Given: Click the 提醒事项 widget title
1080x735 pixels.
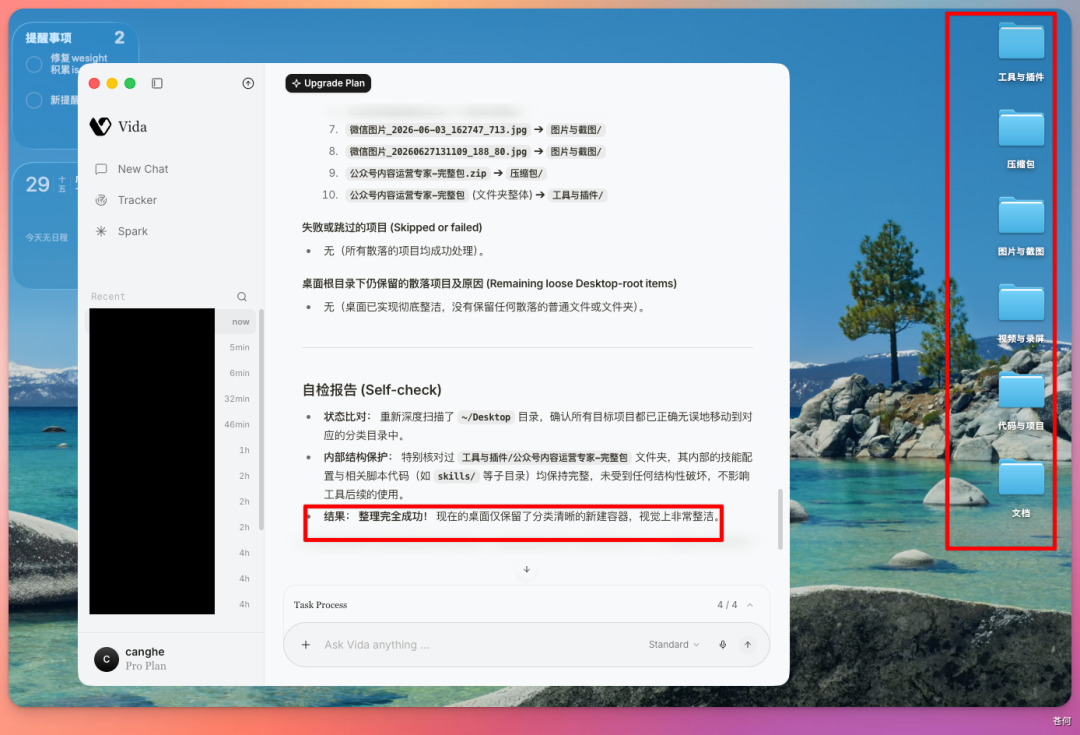Looking at the screenshot, I should [x=48, y=38].
